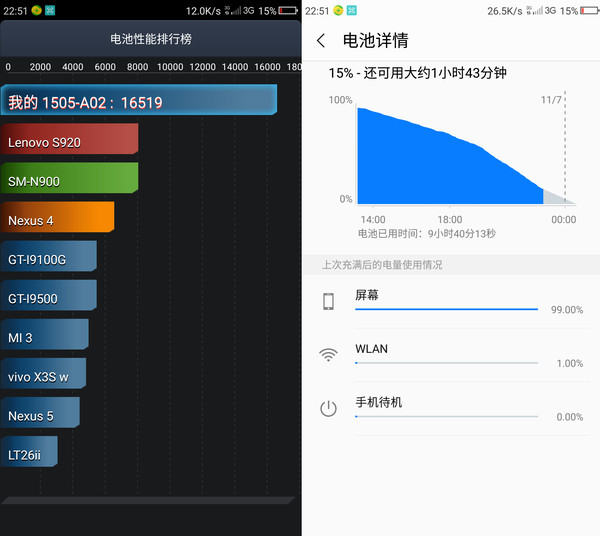Tap the 22:51 clock in the left status bar
Screen dimensions: 600x536
click(x=15, y=11)
